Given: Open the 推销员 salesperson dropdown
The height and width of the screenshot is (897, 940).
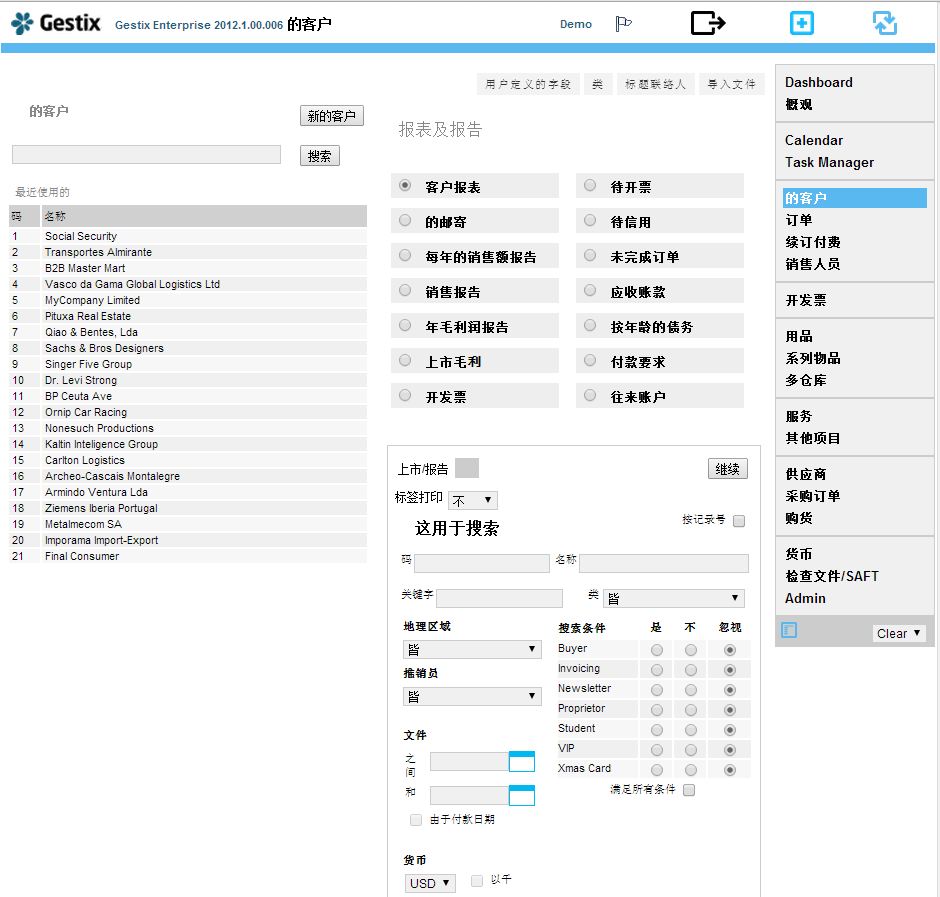Looking at the screenshot, I should 472,696.
